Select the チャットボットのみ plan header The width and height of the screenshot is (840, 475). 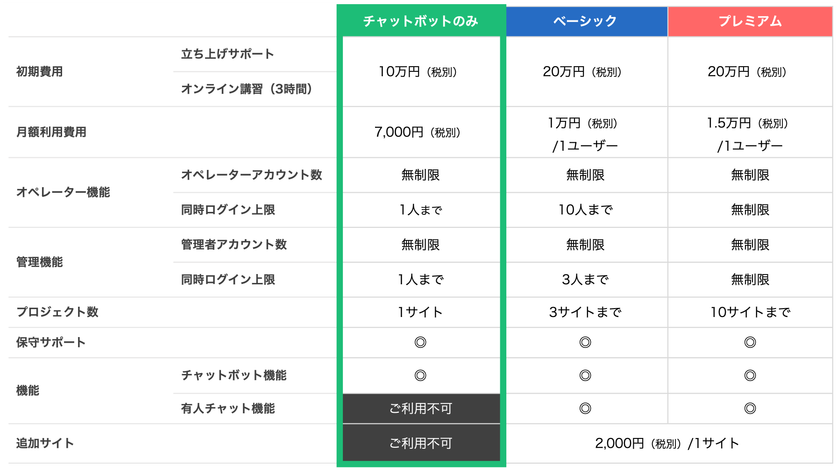421,21
